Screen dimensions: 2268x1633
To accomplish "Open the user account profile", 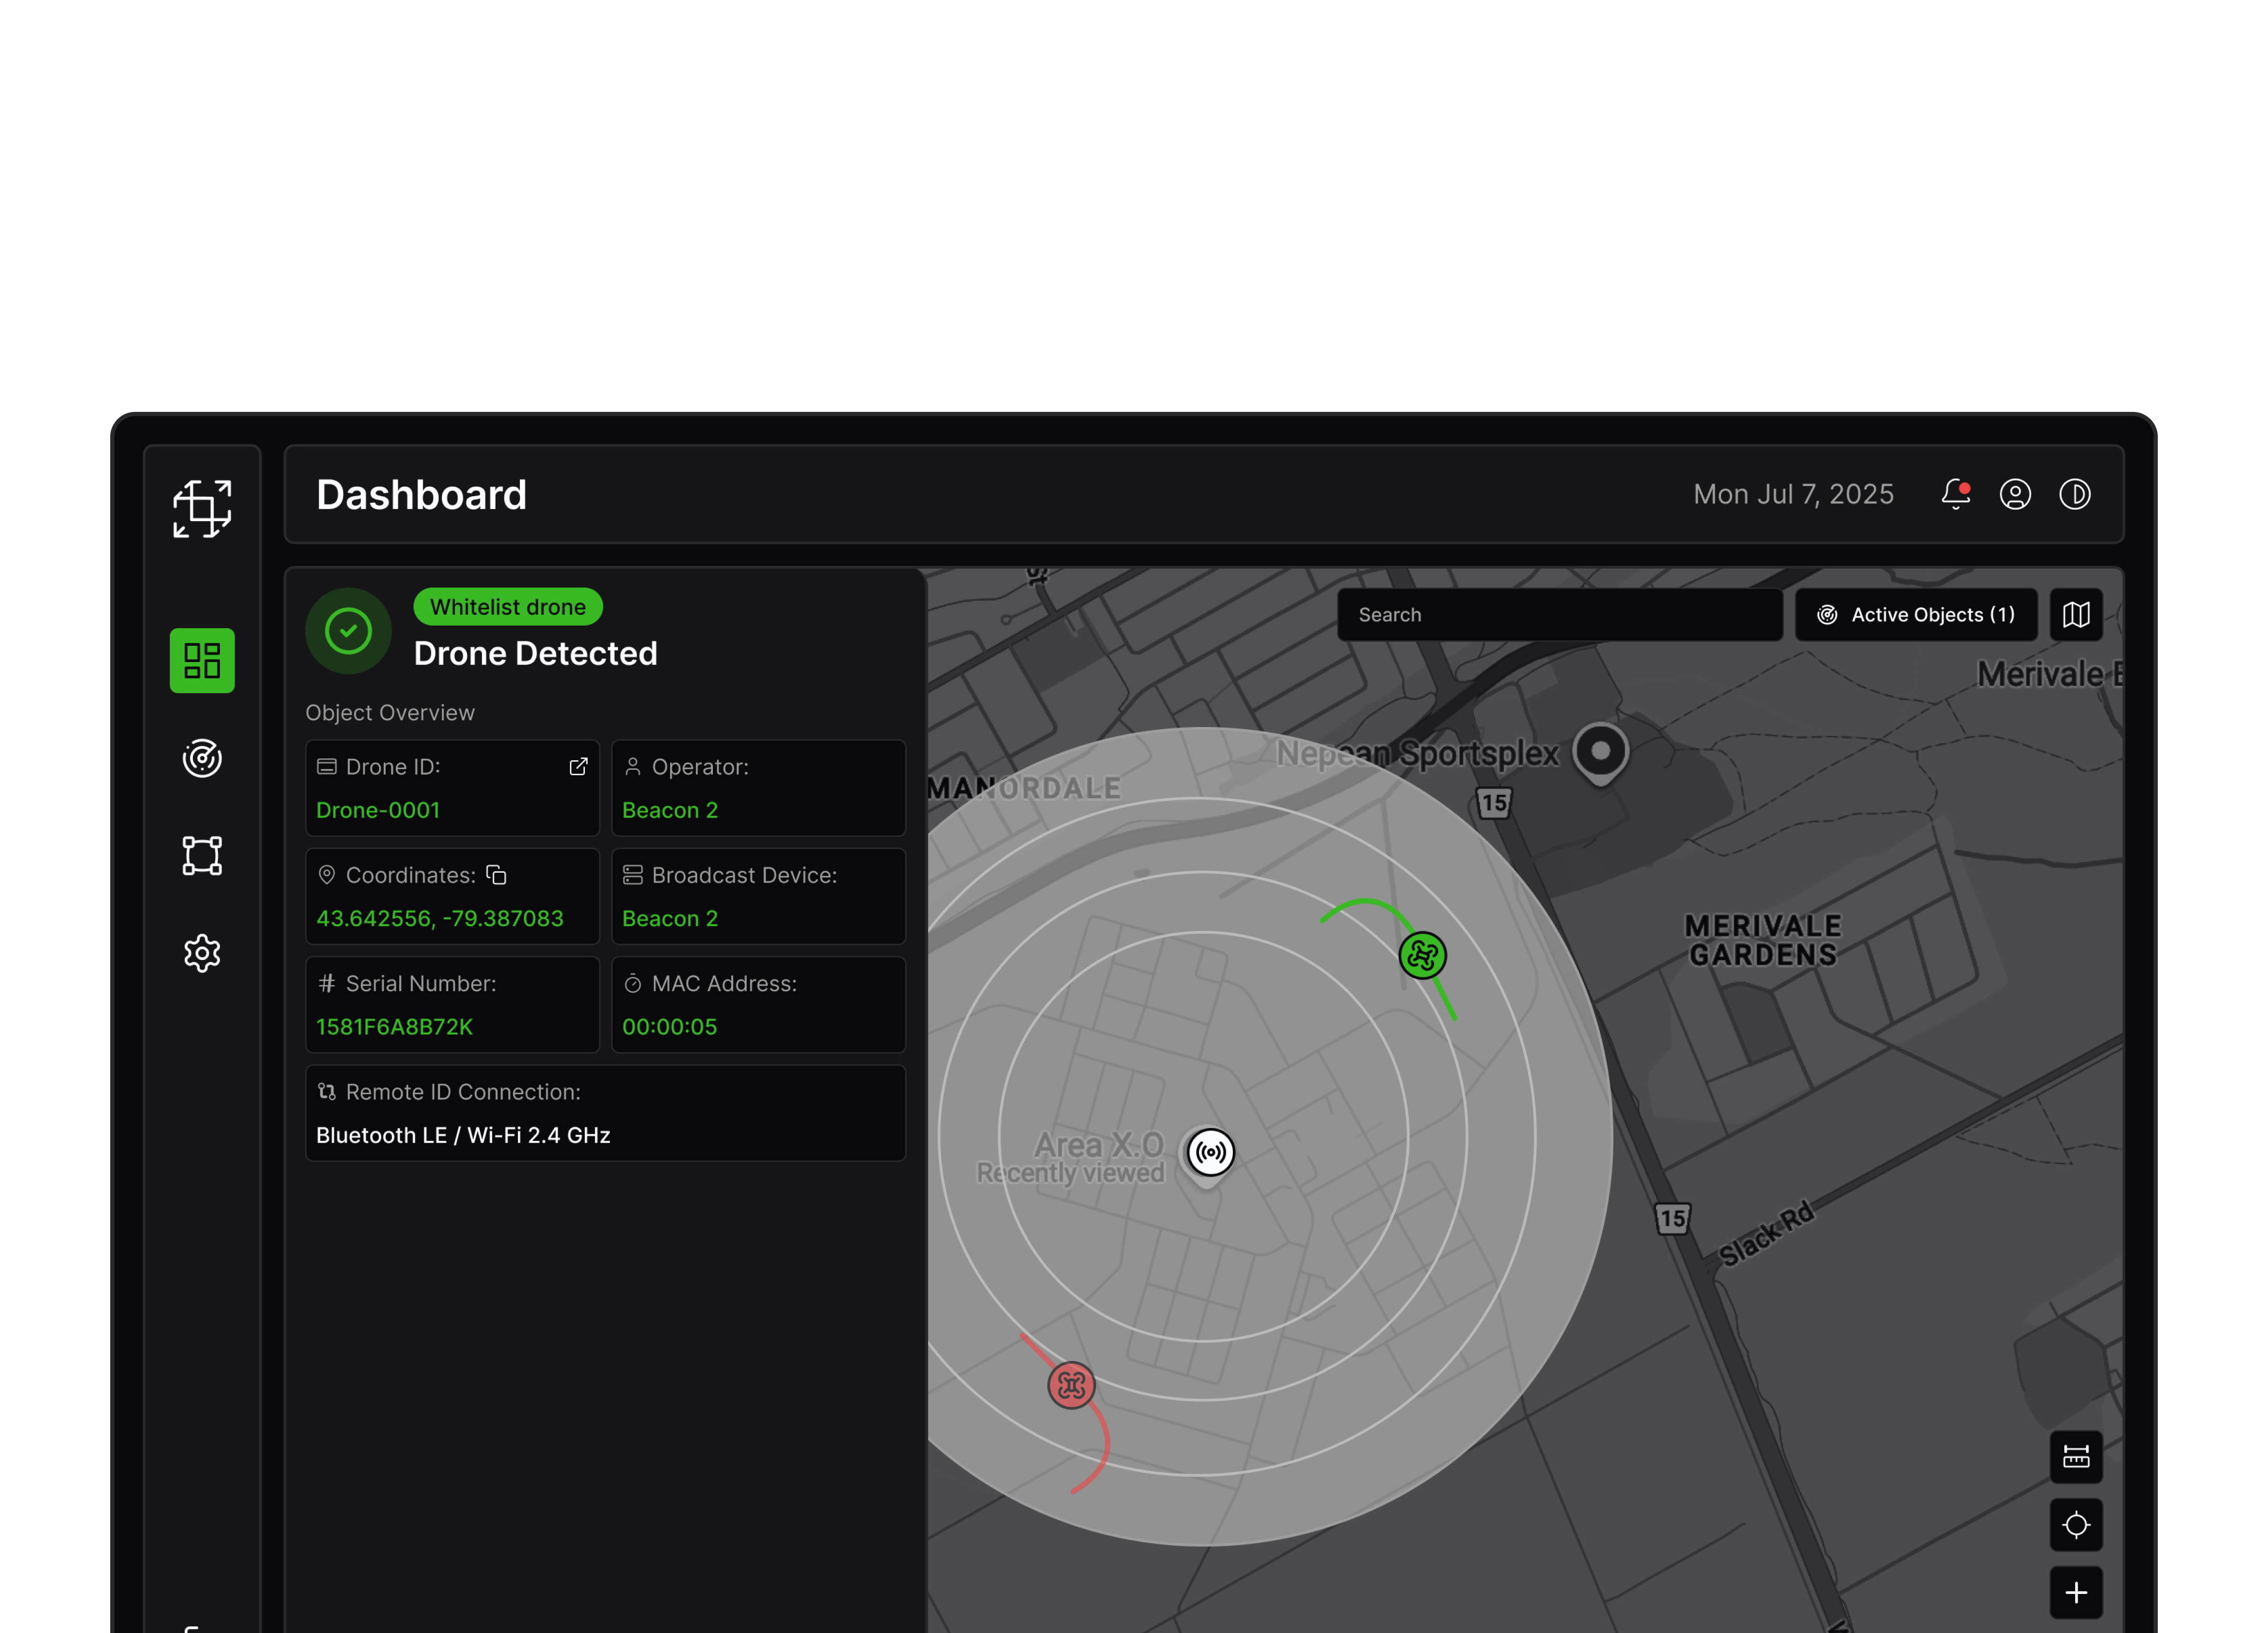I will pyautogui.click(x=2015, y=494).
